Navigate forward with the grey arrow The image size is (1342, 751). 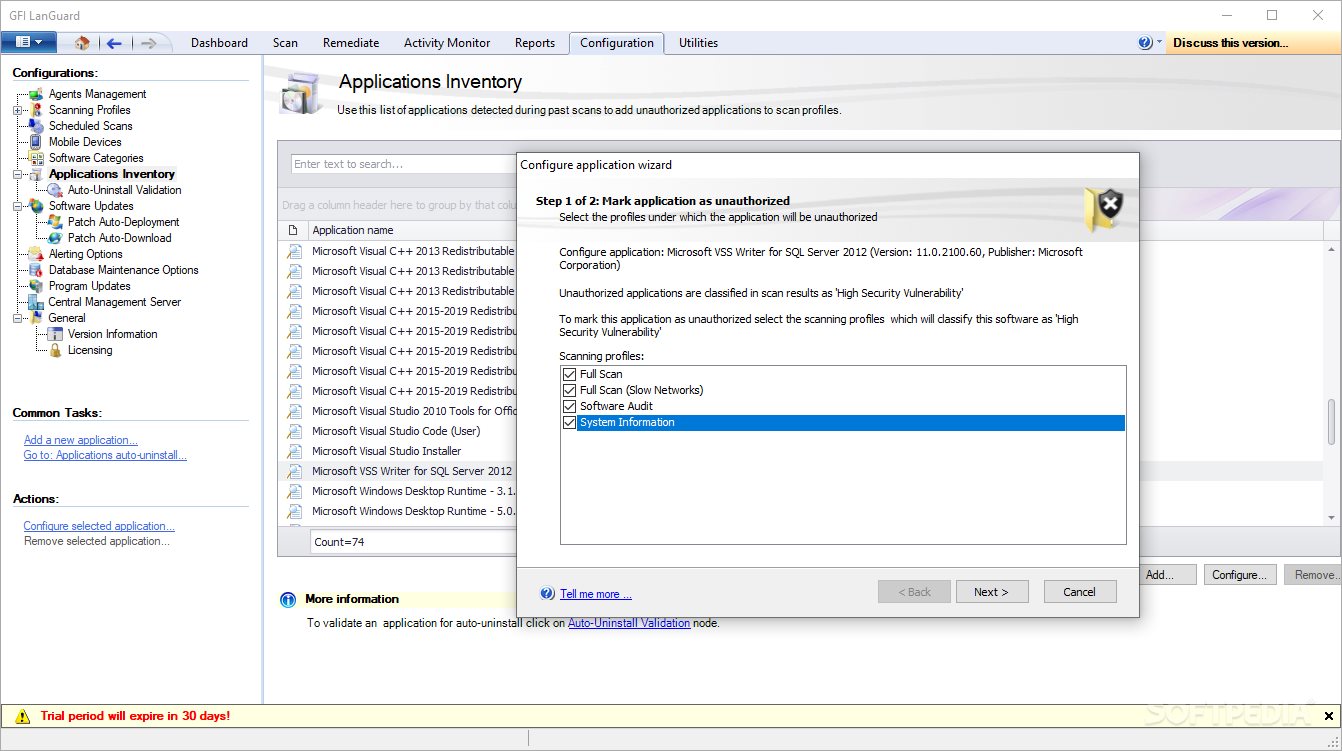tap(148, 43)
